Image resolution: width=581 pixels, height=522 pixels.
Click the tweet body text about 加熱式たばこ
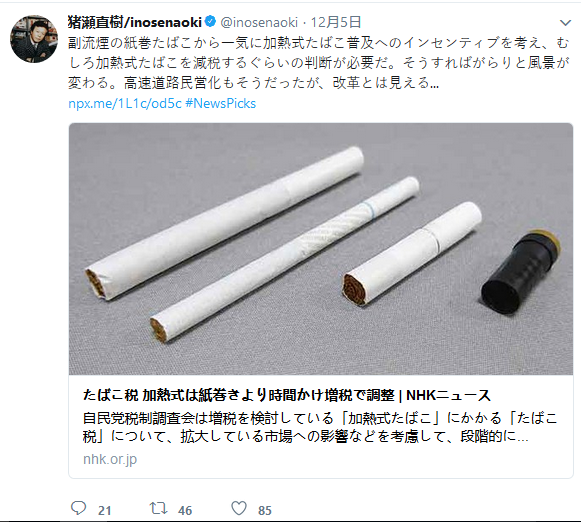point(319,63)
